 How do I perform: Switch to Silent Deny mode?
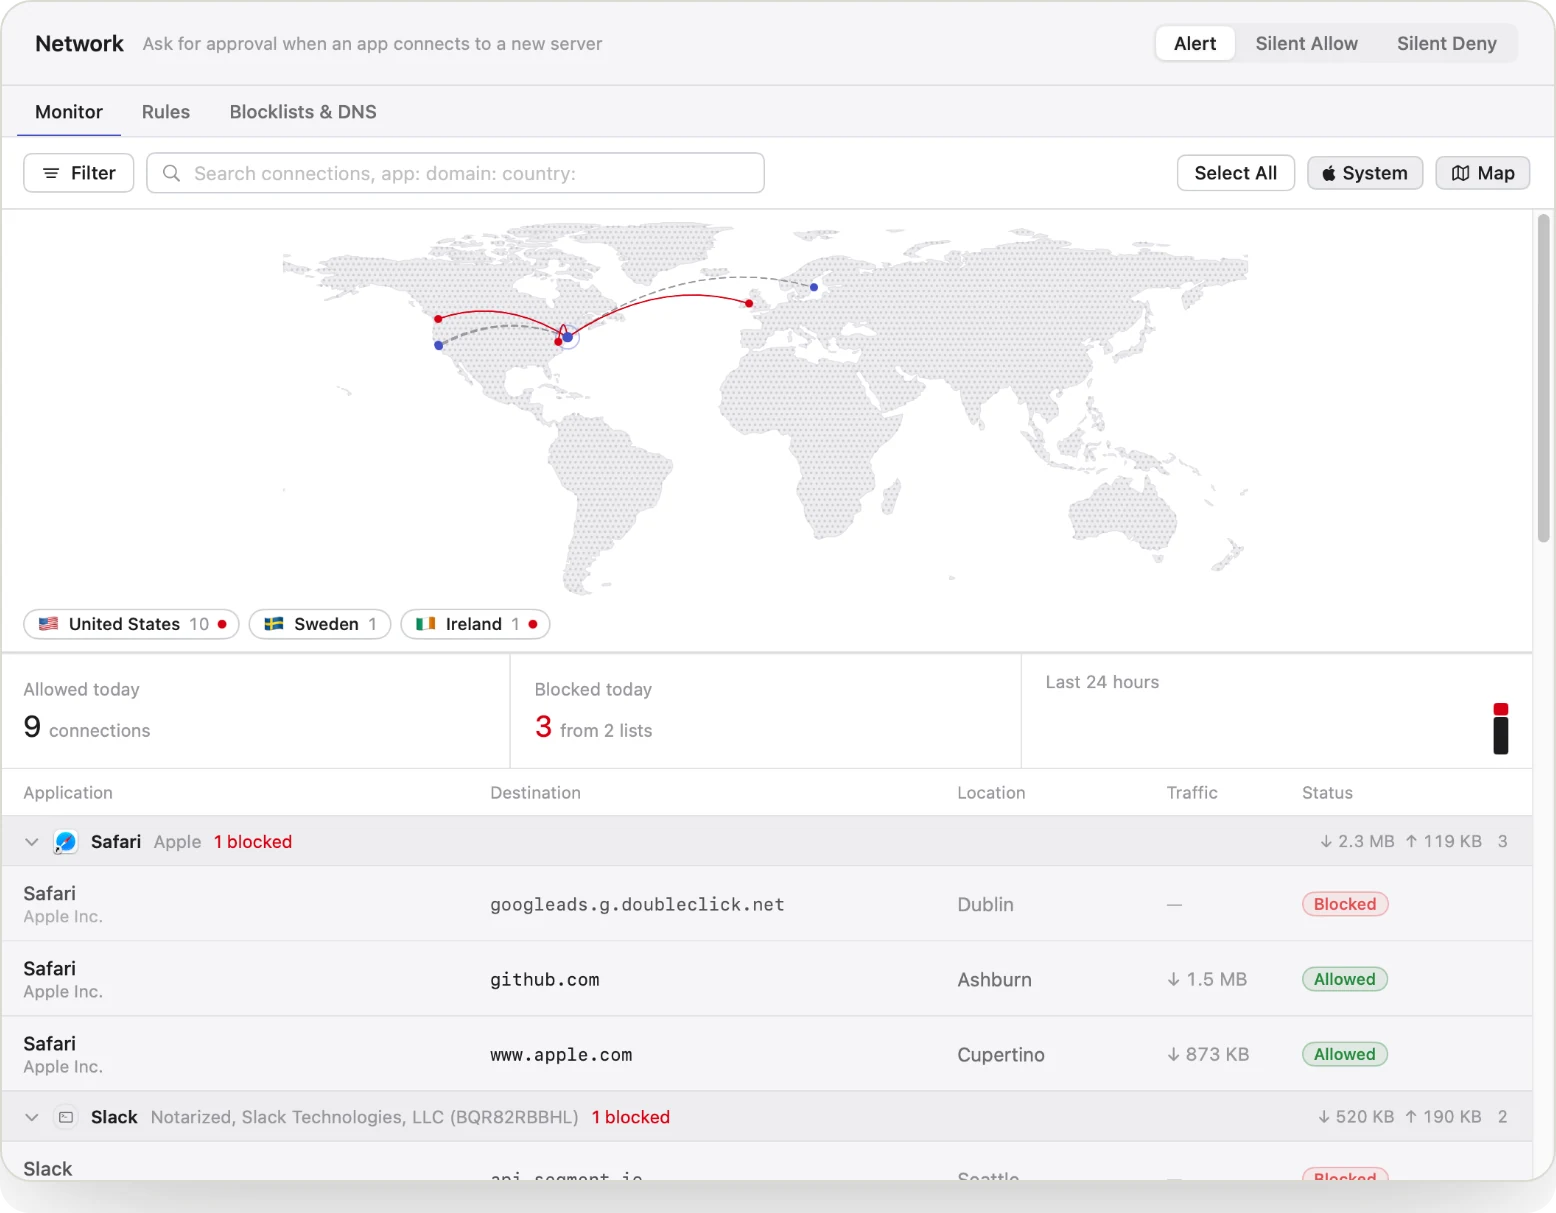[x=1446, y=44]
